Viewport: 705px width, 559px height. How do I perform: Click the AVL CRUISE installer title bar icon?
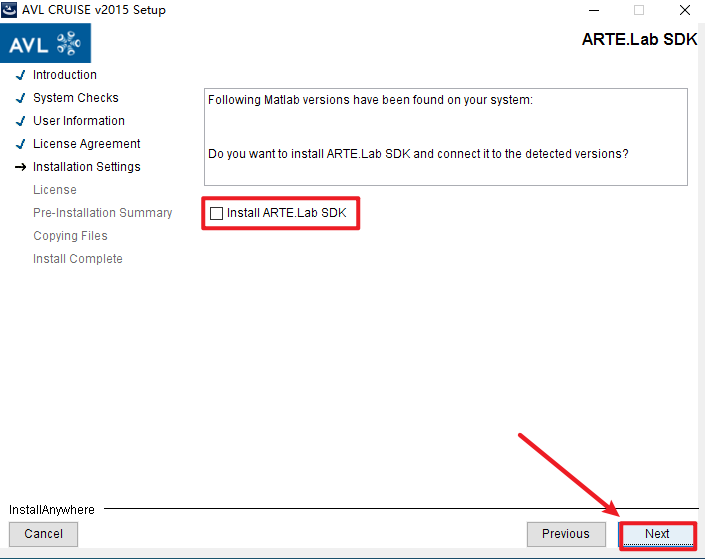point(9,10)
